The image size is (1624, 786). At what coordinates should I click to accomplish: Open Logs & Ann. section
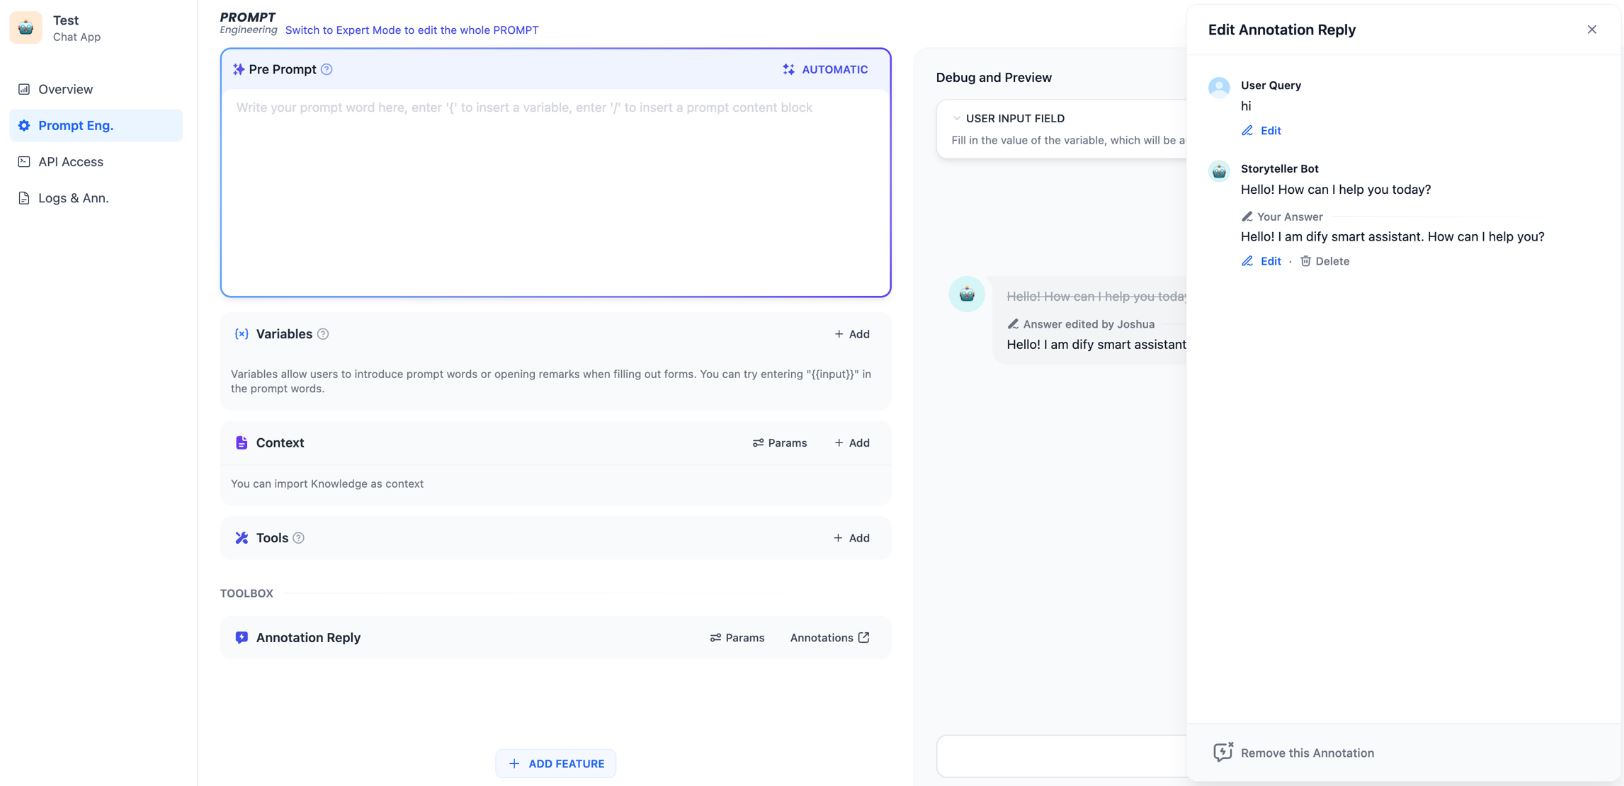pyautogui.click(x=73, y=198)
